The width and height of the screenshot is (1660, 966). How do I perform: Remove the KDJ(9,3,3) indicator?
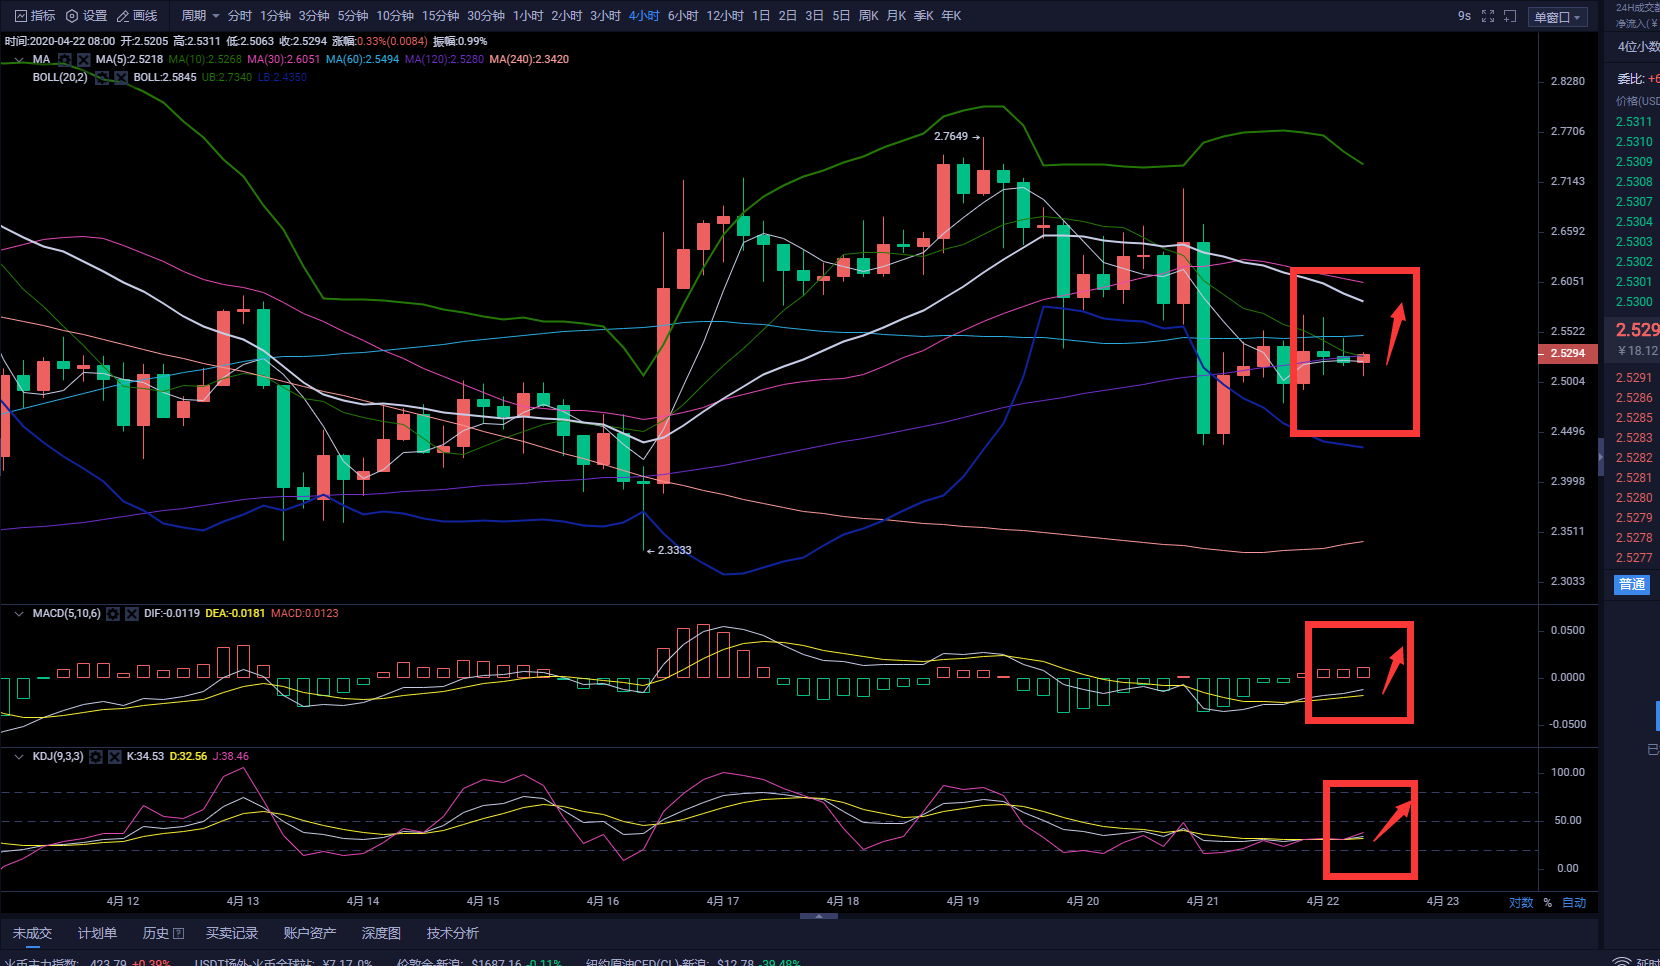click(114, 757)
